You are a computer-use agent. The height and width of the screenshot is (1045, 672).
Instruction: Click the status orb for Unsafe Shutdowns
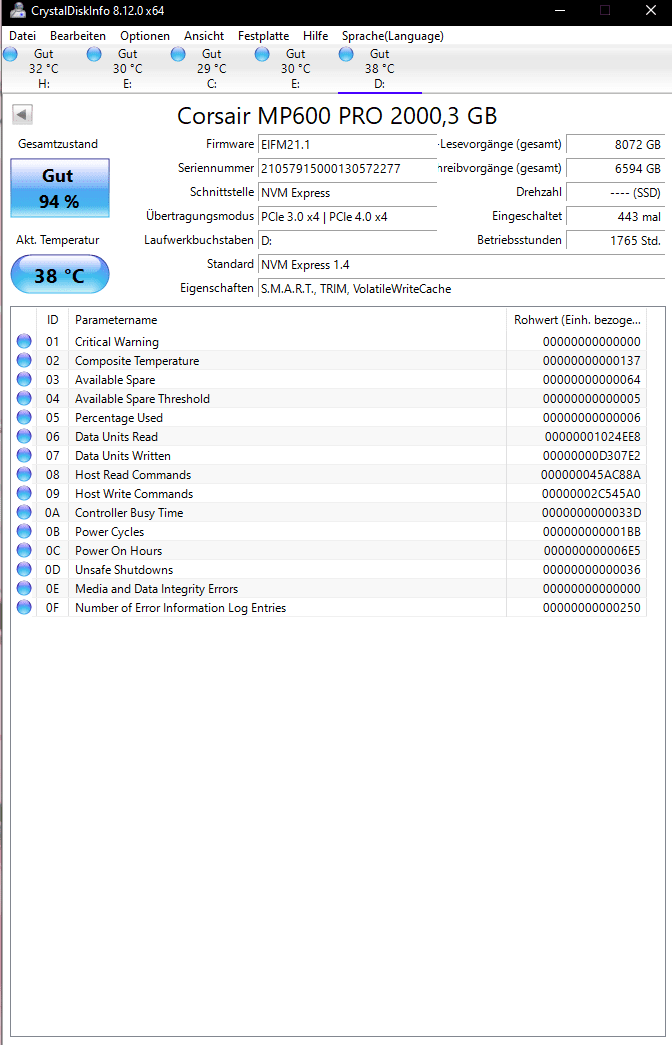coord(24,569)
